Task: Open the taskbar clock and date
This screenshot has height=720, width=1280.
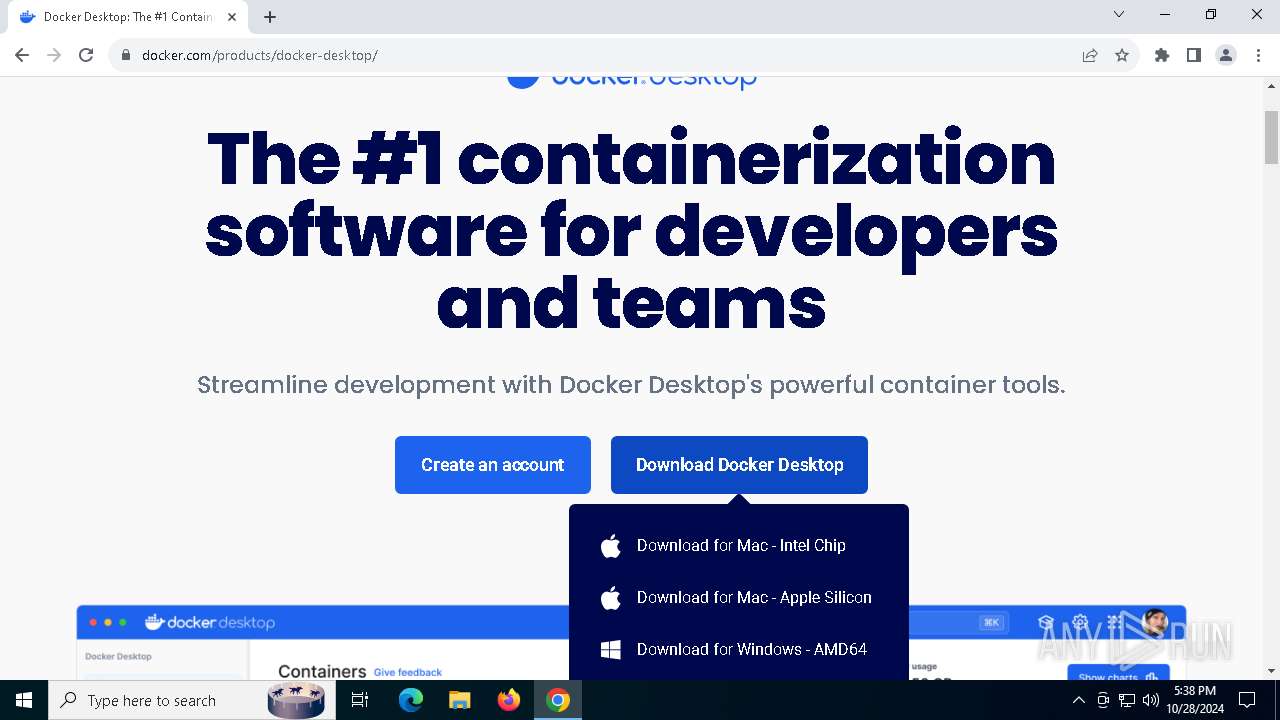Action: click(x=1195, y=700)
